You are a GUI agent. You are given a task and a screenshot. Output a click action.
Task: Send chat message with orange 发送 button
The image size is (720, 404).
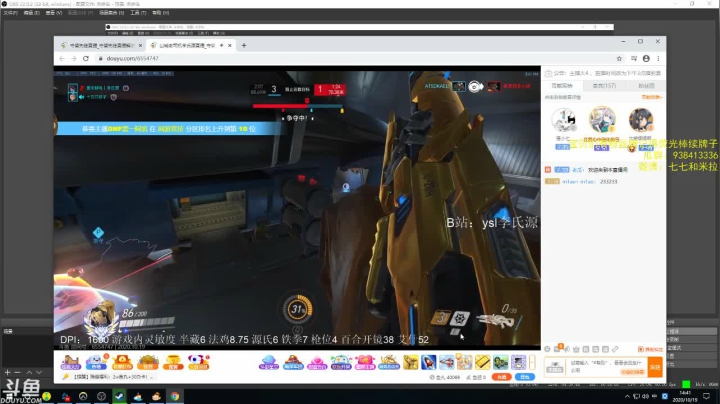coord(655,367)
